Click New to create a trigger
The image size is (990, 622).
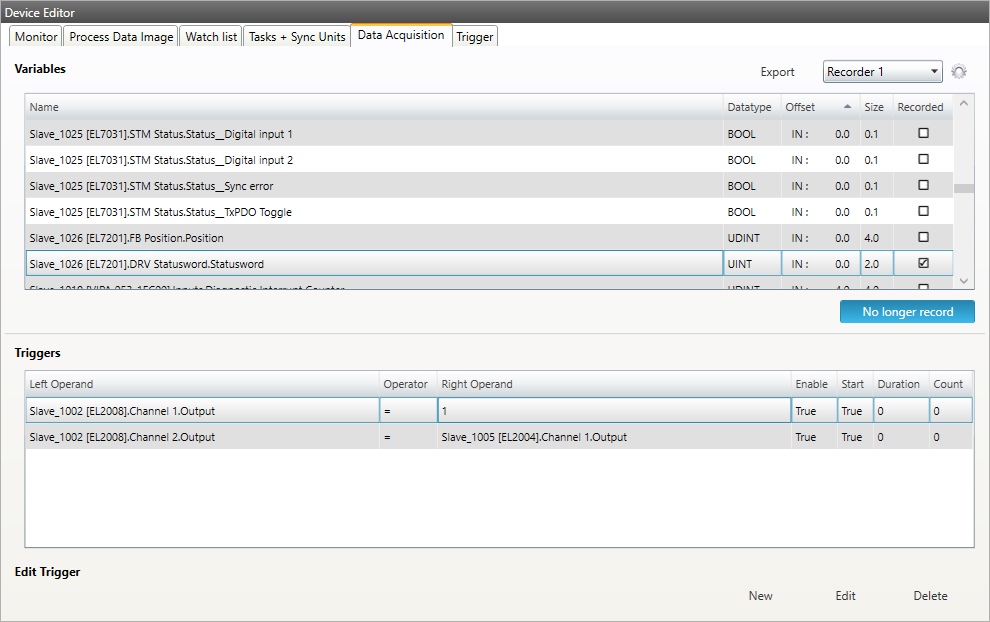click(760, 596)
